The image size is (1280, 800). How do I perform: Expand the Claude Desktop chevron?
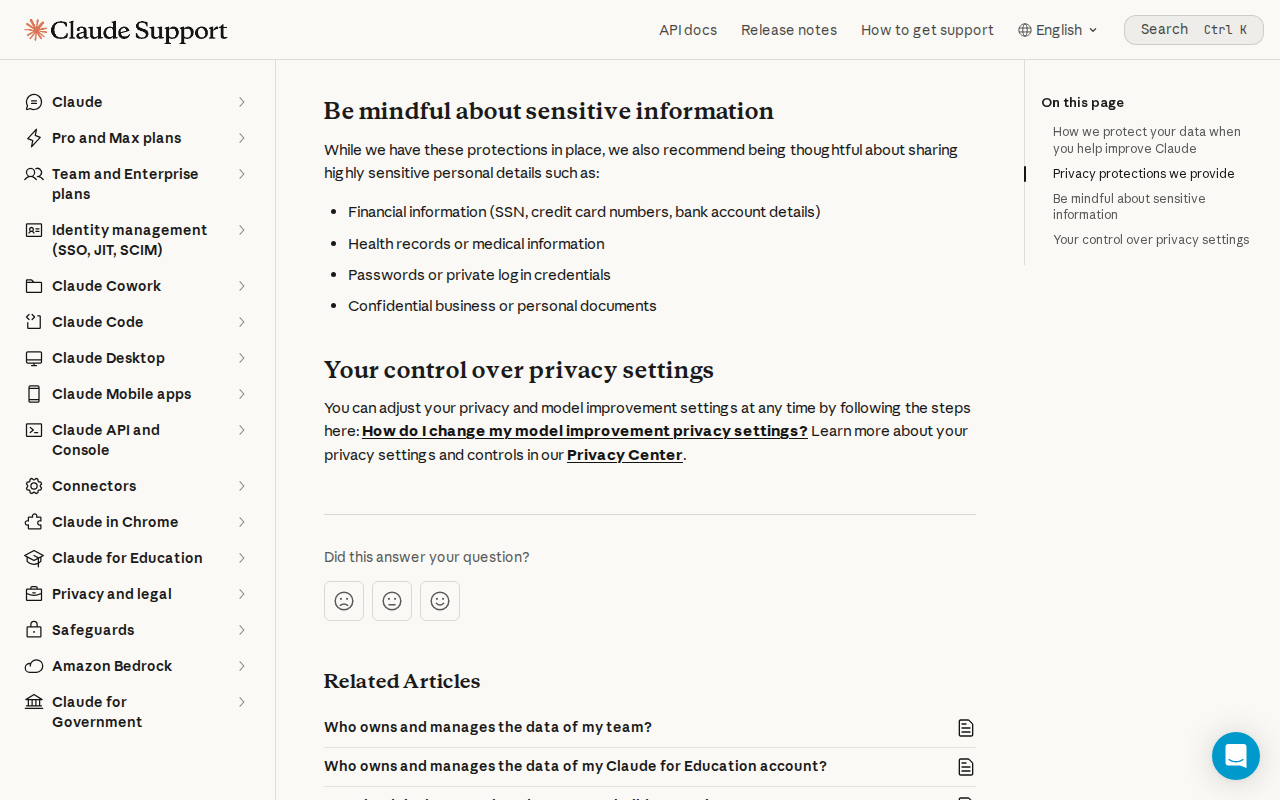[241, 358]
